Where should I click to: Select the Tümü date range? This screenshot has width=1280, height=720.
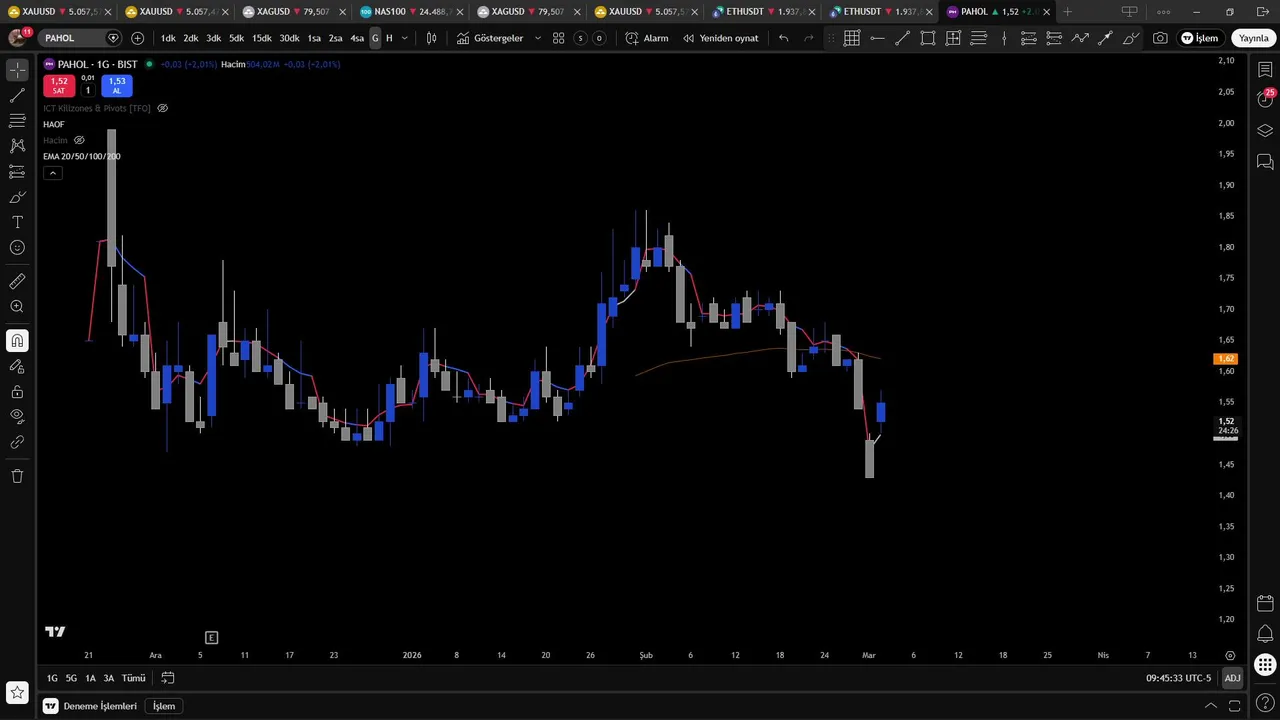tap(133, 678)
